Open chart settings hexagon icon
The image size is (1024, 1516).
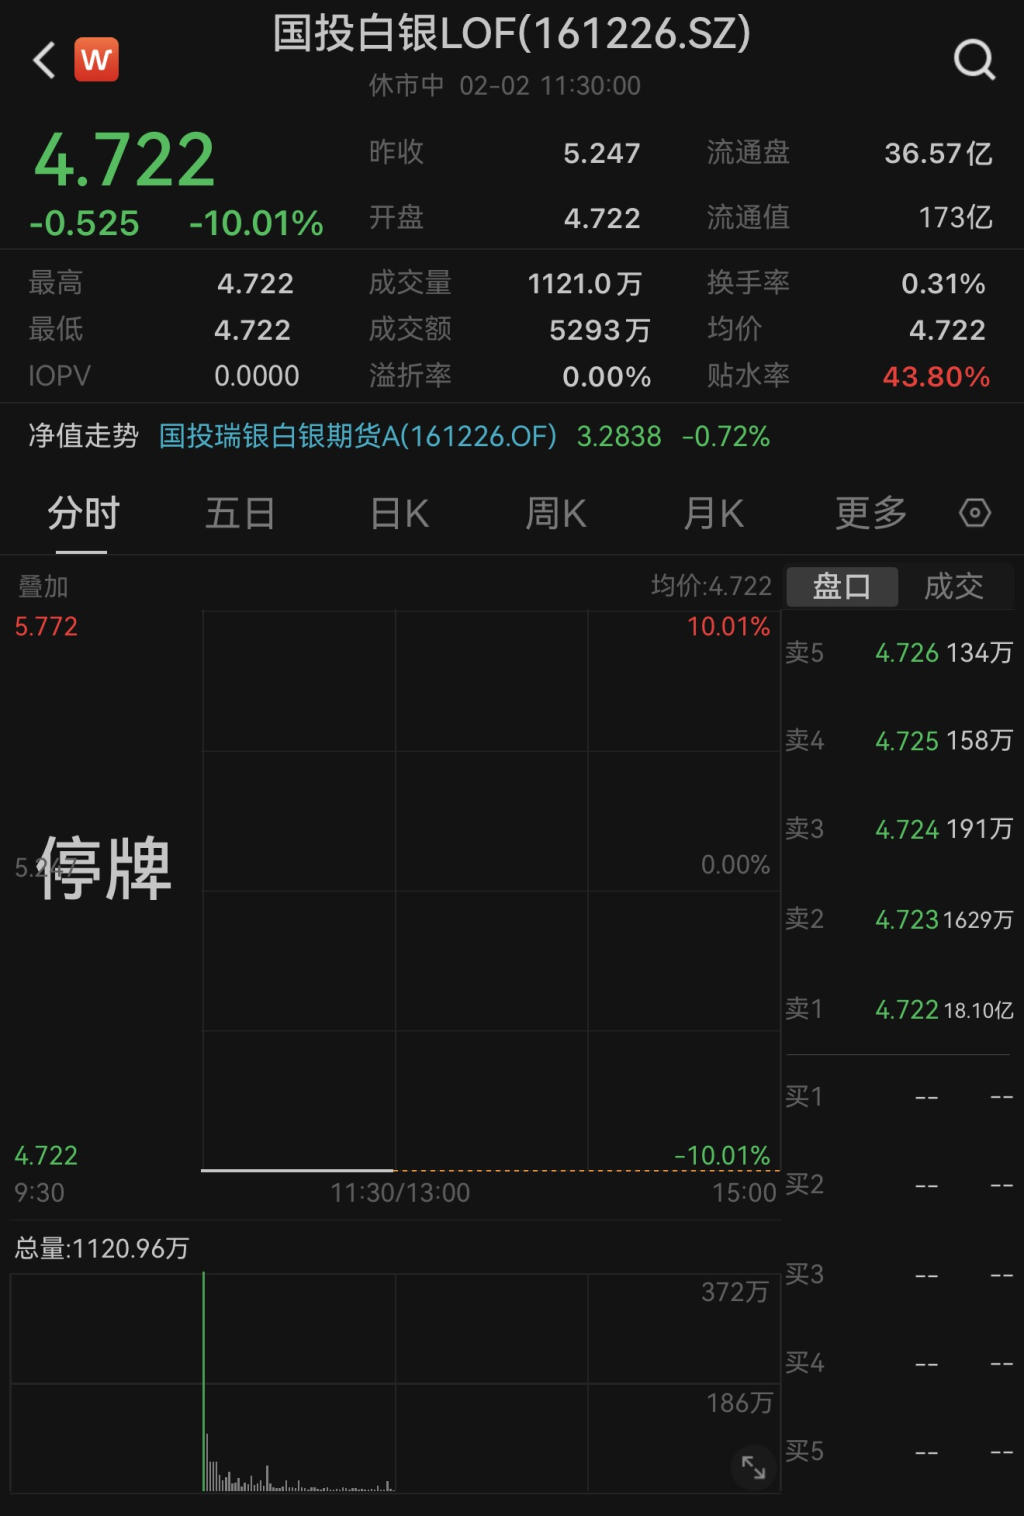(x=974, y=513)
